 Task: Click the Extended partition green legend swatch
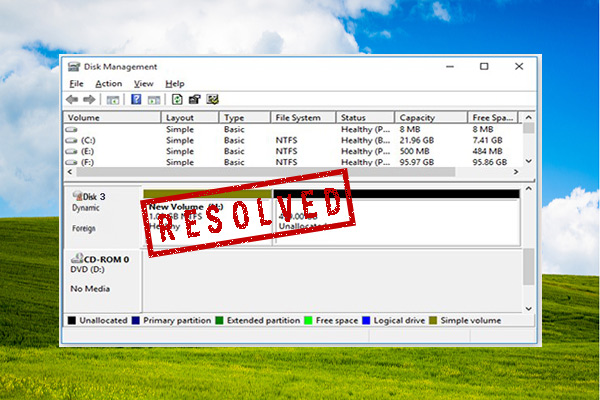[219, 320]
